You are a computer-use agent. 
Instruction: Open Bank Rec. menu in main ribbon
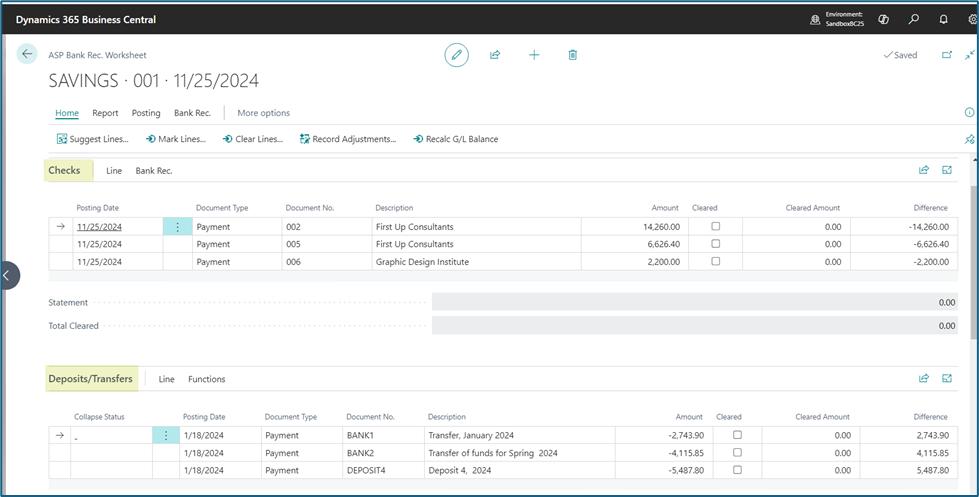click(x=192, y=113)
